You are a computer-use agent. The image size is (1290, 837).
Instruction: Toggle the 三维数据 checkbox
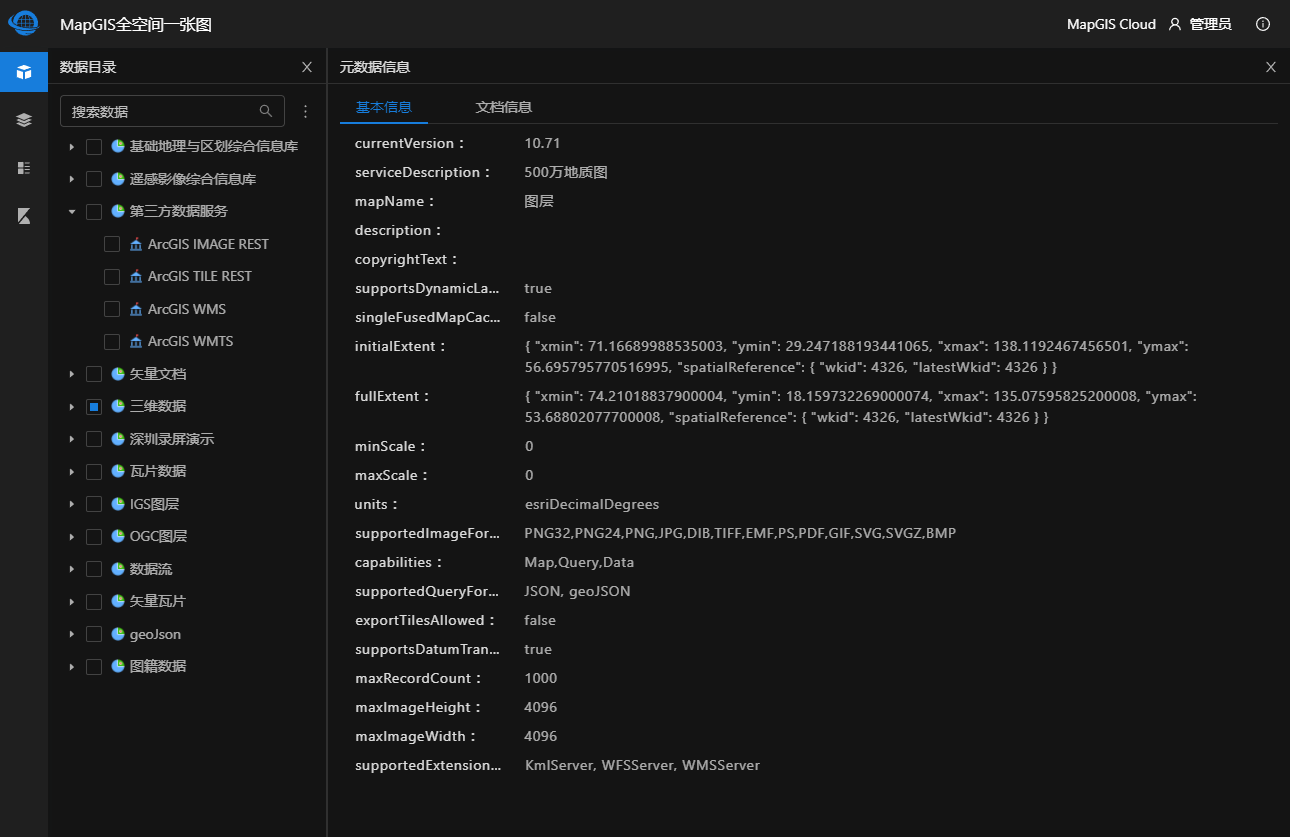click(x=94, y=407)
